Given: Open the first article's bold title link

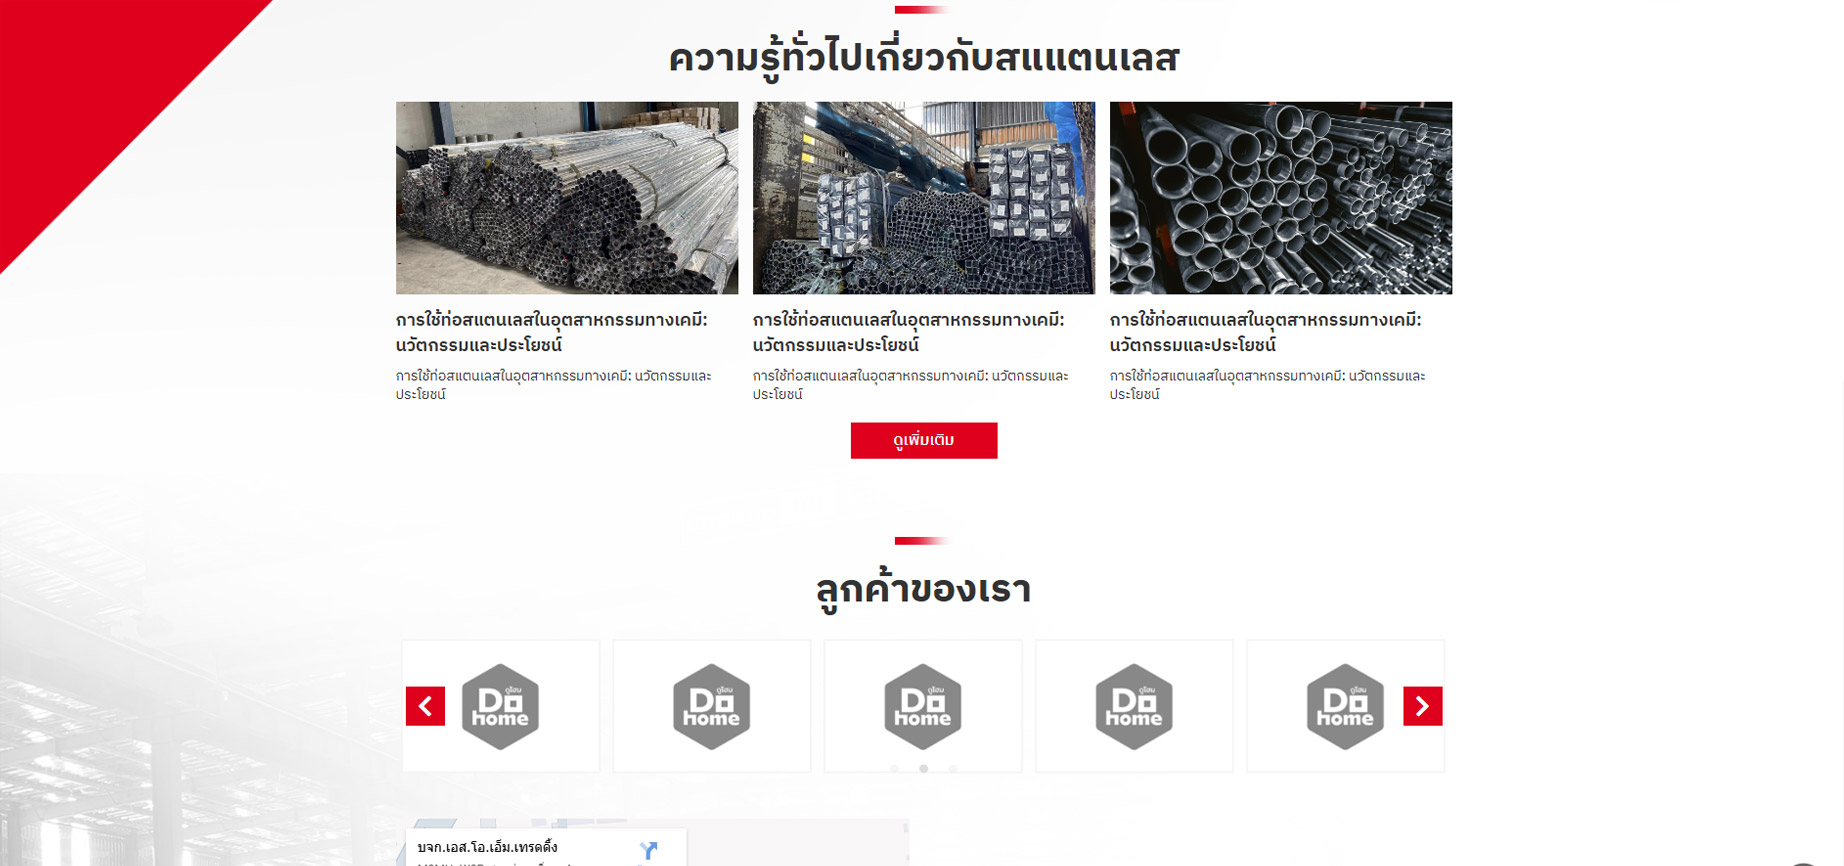Looking at the screenshot, I should pos(552,332).
